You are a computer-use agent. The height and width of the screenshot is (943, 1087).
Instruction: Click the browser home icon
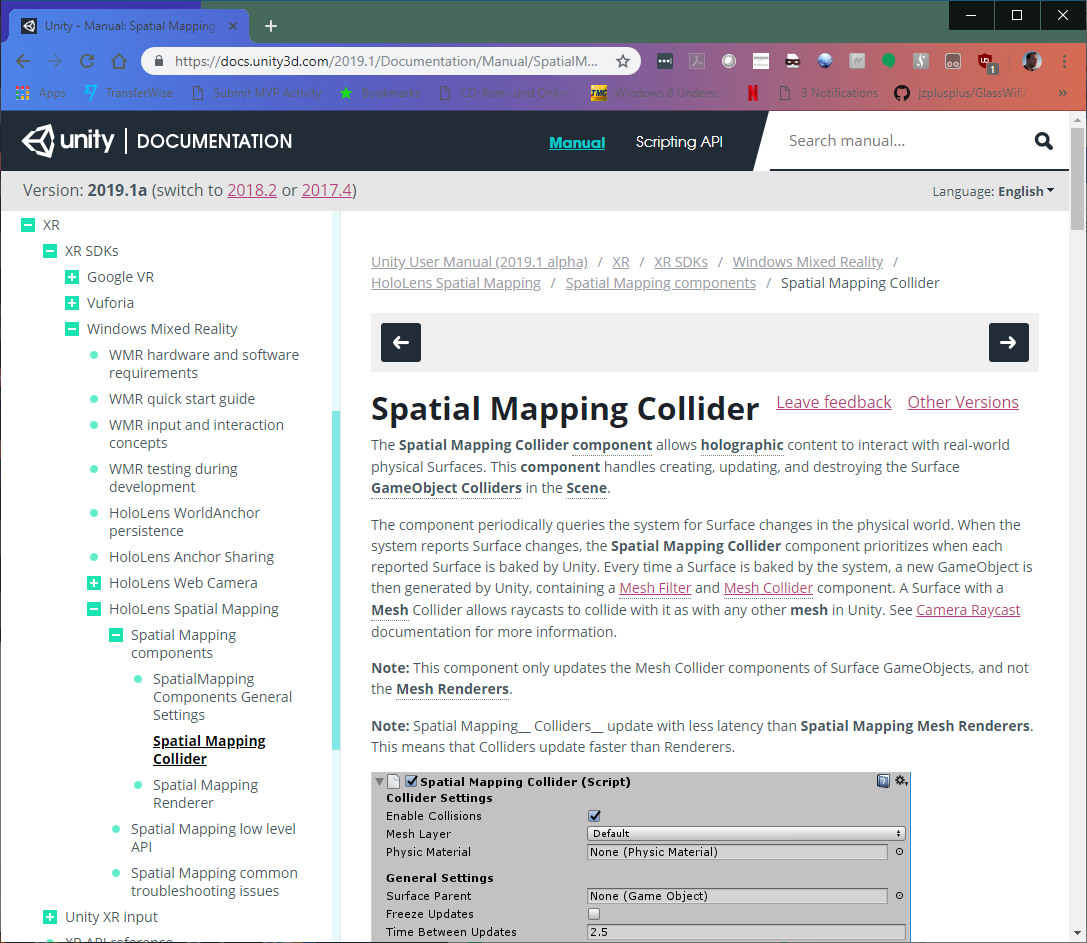click(x=119, y=61)
